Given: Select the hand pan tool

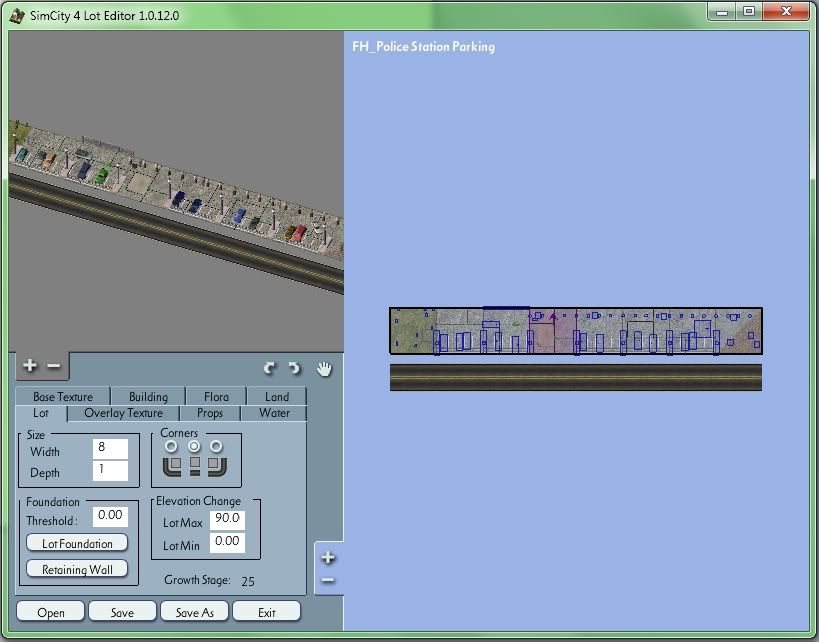Looking at the screenshot, I should click(x=324, y=369).
